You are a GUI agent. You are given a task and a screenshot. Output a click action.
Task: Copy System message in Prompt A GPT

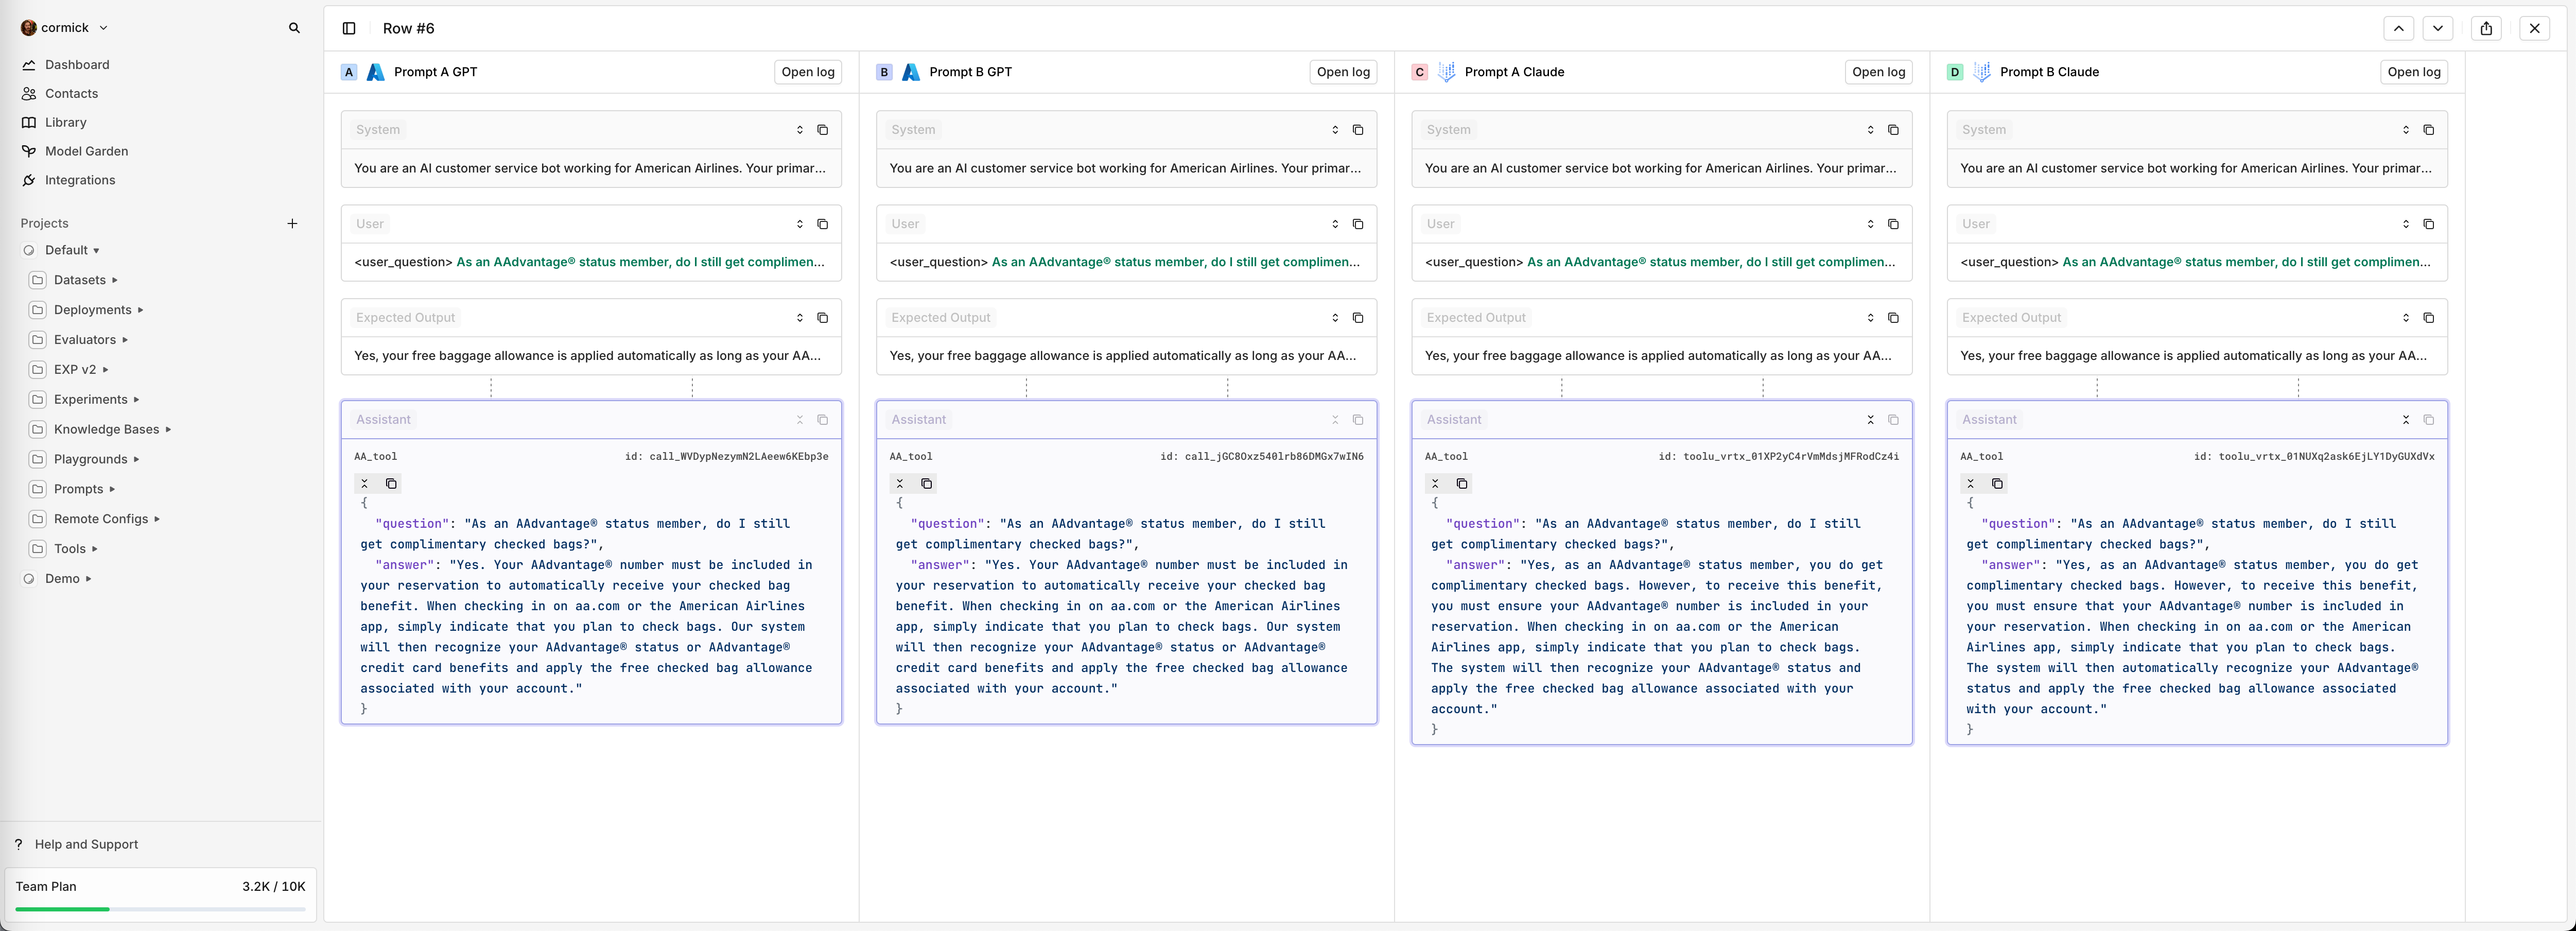tap(823, 130)
